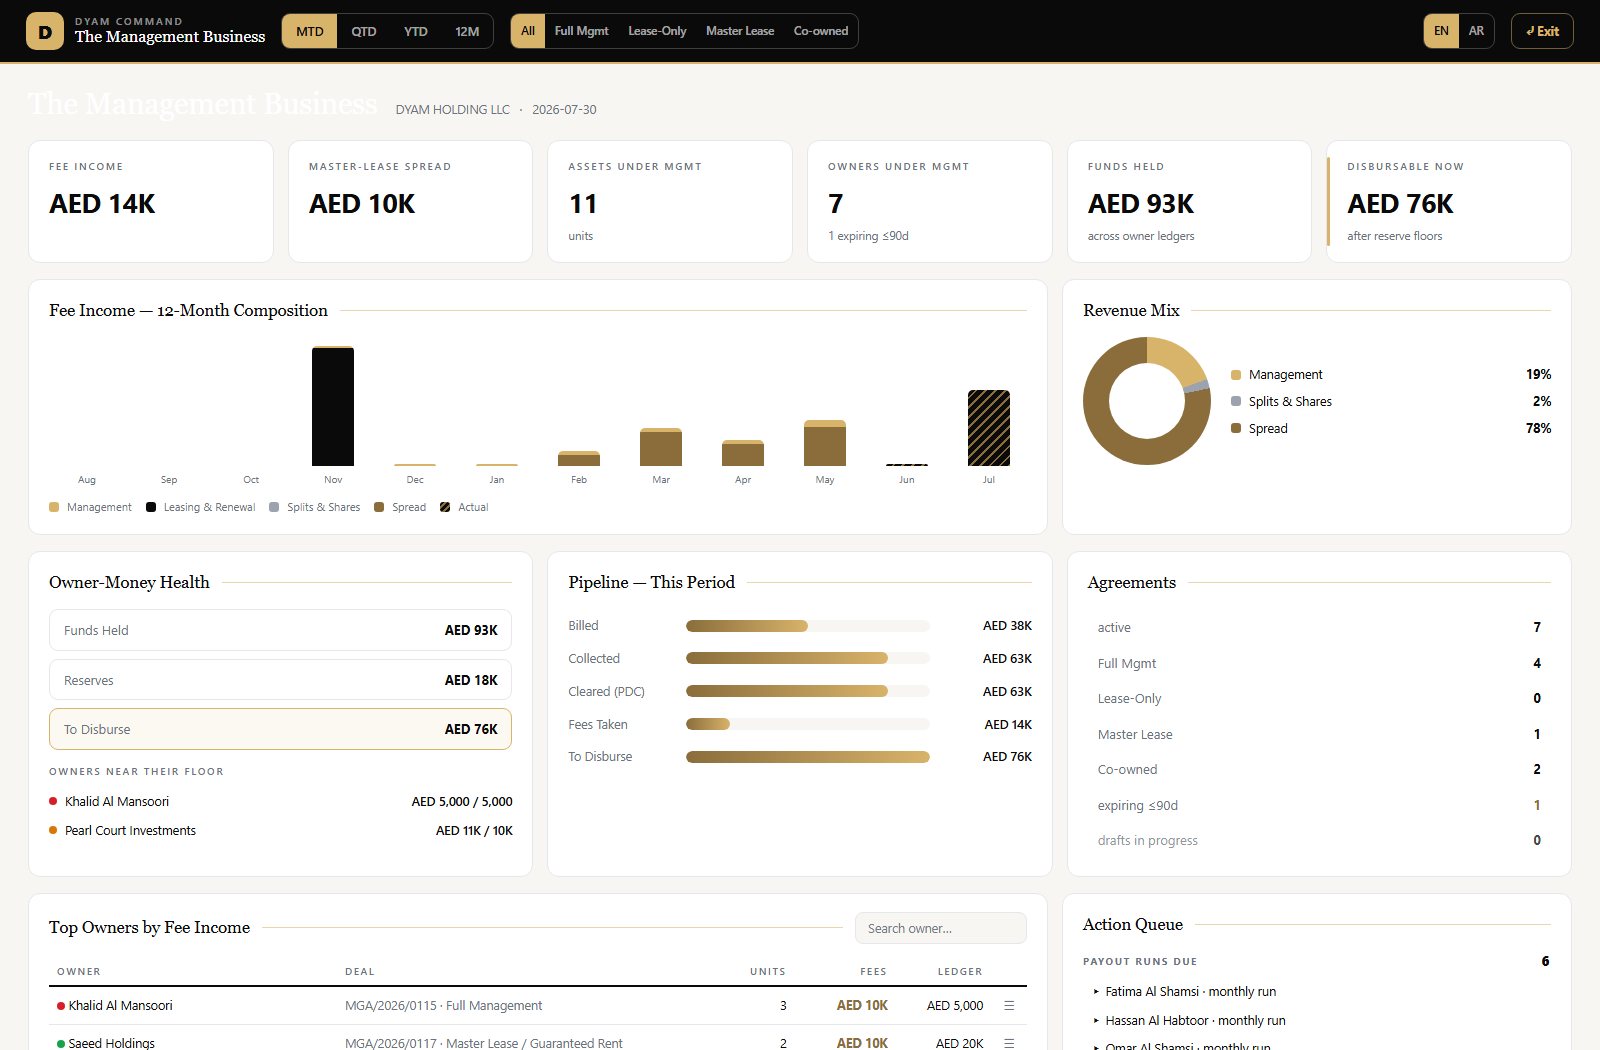Filter by Master Lease tab

click(740, 31)
